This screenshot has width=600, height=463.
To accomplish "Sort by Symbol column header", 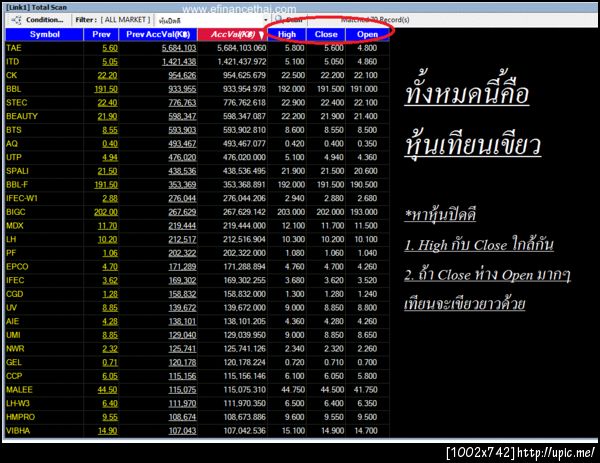I will coord(44,34).
